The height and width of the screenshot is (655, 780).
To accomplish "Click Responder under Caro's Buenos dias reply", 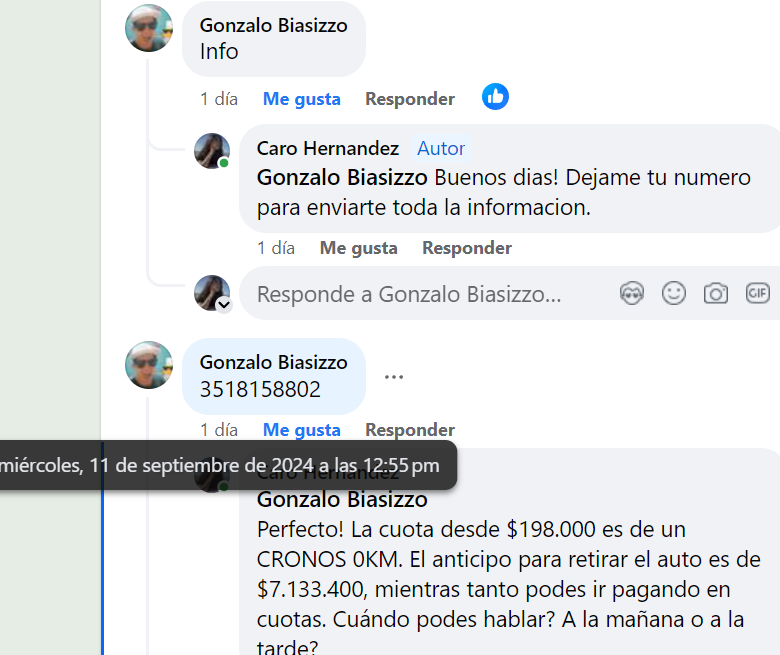I will [466, 248].
